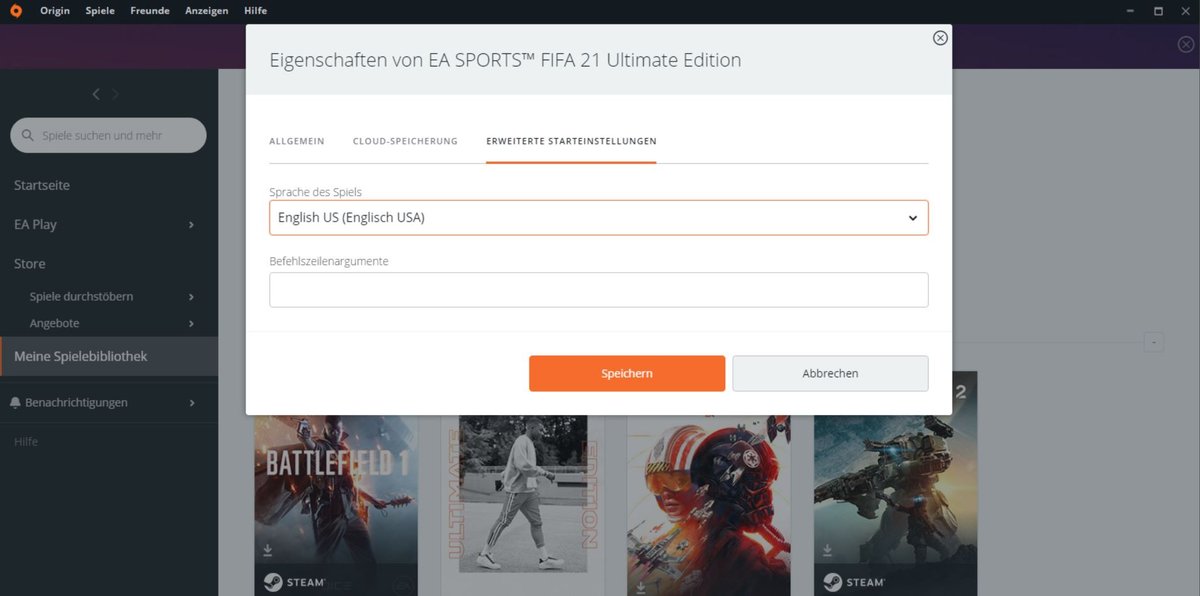The height and width of the screenshot is (596, 1200).
Task: Select Erweiterte Starteinstellungen tab
Action: pos(571,141)
